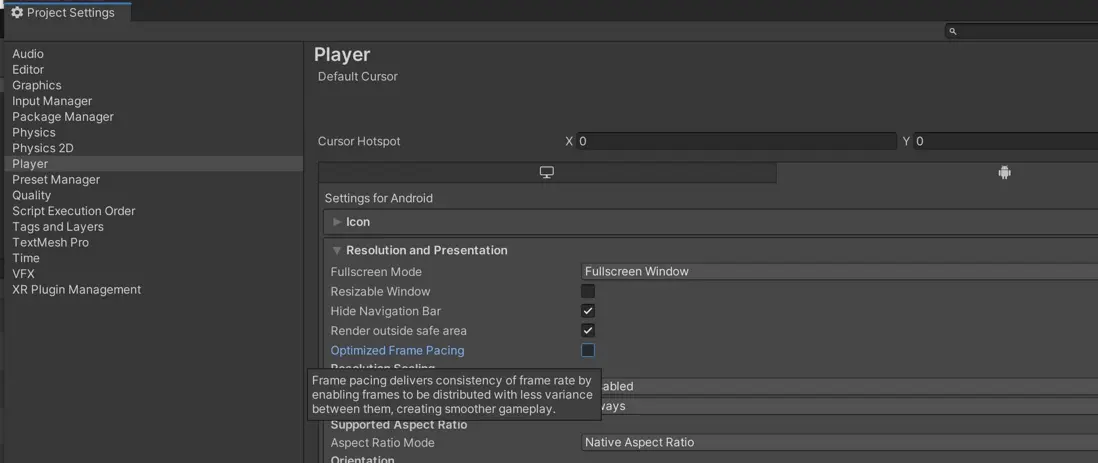Viewport: 1098px width, 463px height.
Task: Expand the Icon section
Action: click(x=338, y=222)
